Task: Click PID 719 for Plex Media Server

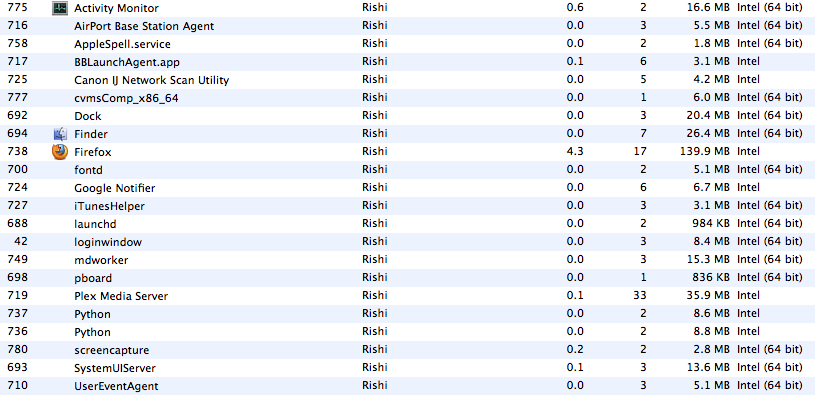Action: 18,295
